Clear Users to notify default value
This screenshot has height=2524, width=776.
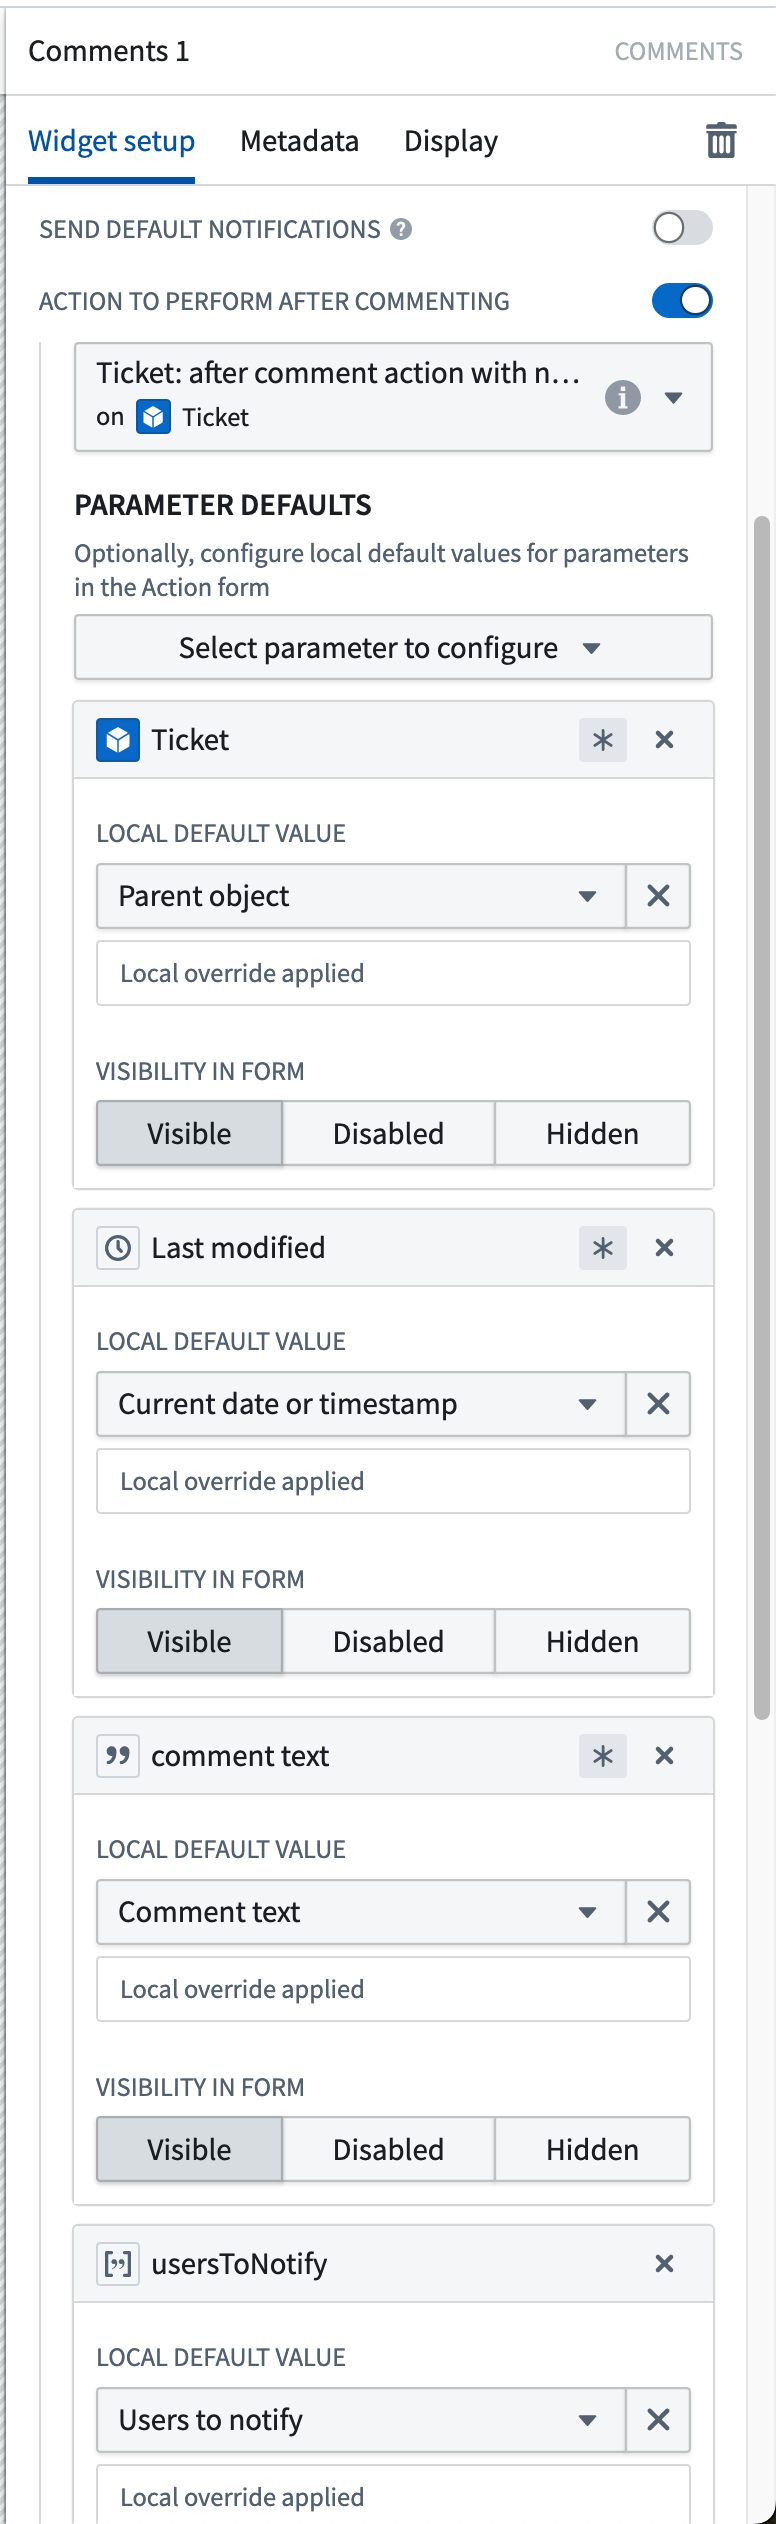click(658, 2420)
